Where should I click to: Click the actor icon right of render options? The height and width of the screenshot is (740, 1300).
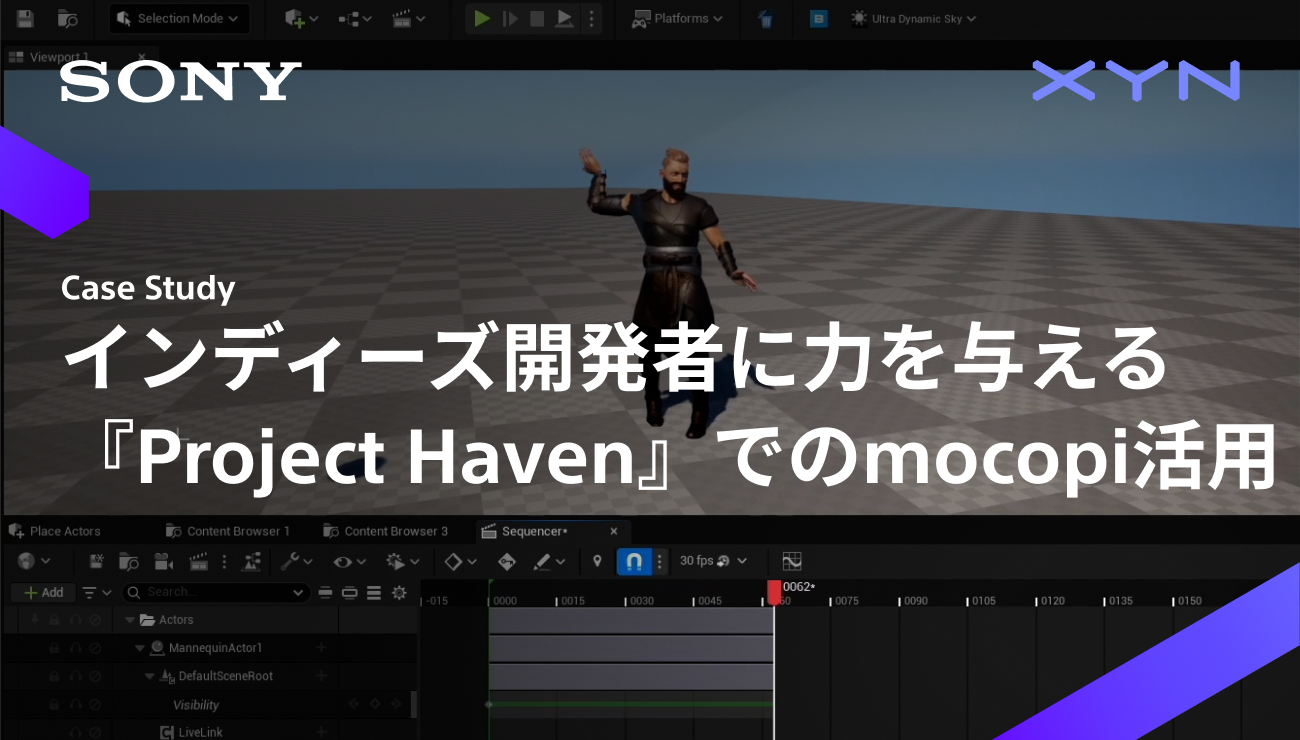pyautogui.click(x=252, y=562)
